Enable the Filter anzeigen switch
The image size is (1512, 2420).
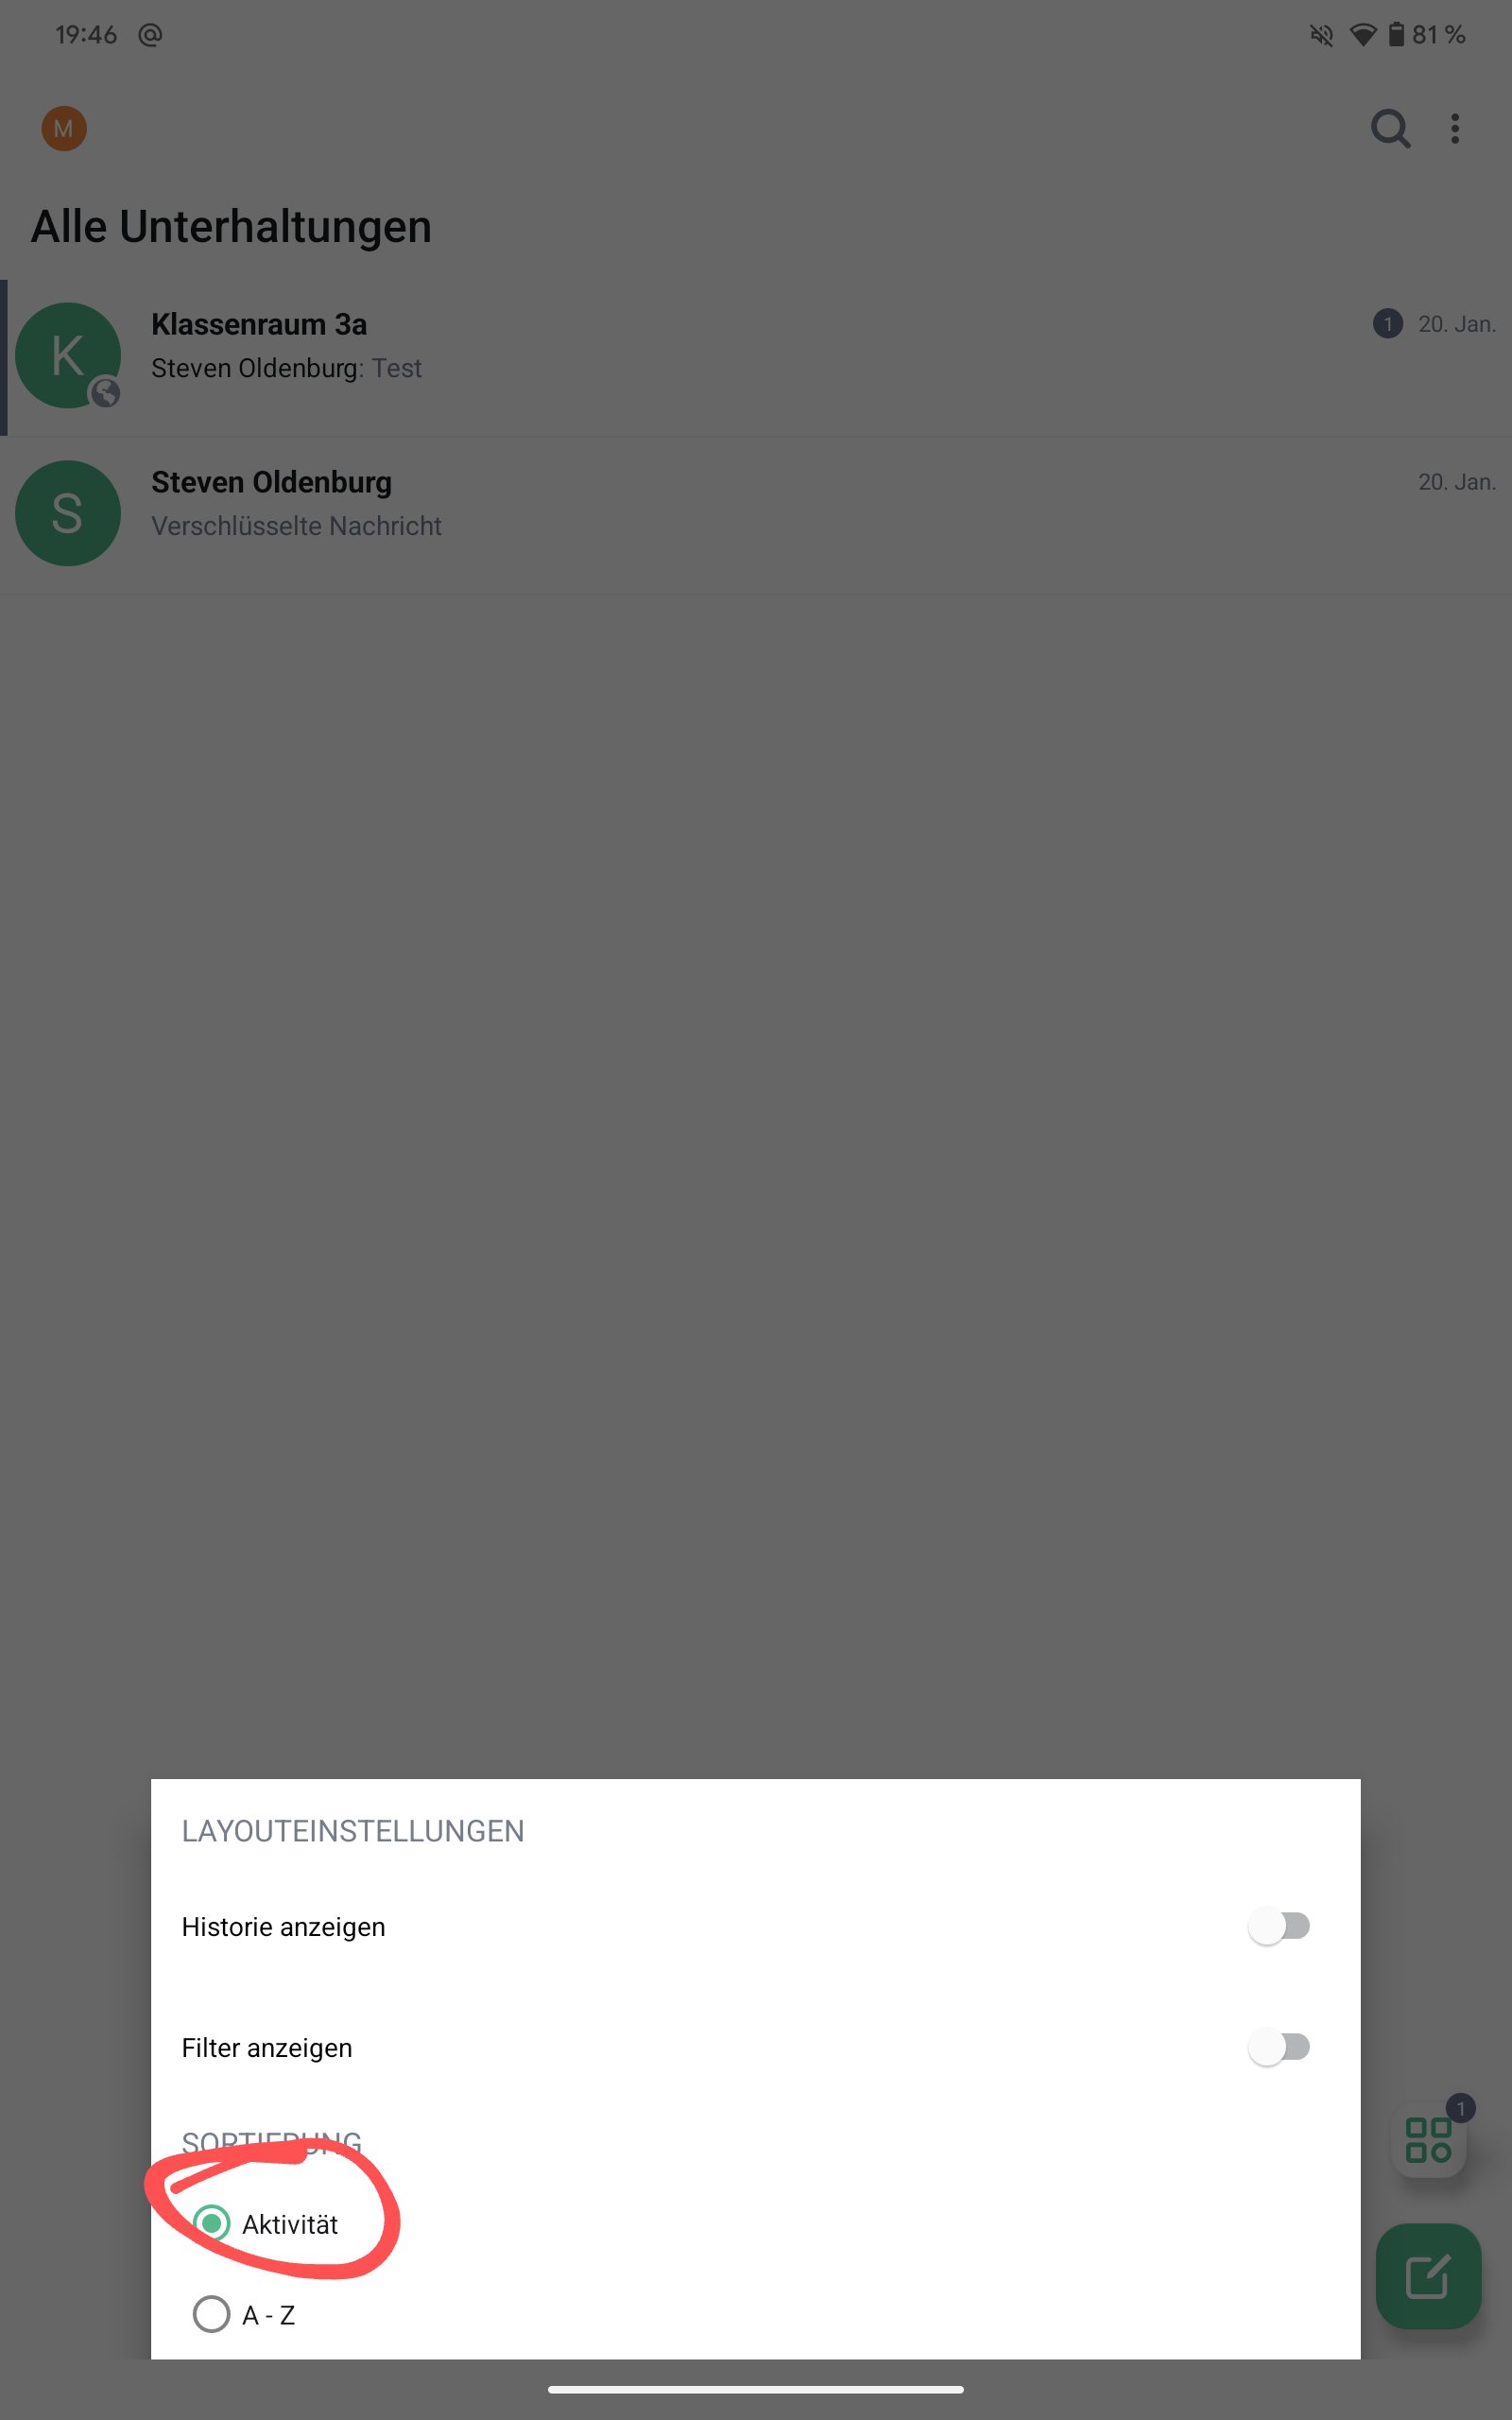1279,2047
